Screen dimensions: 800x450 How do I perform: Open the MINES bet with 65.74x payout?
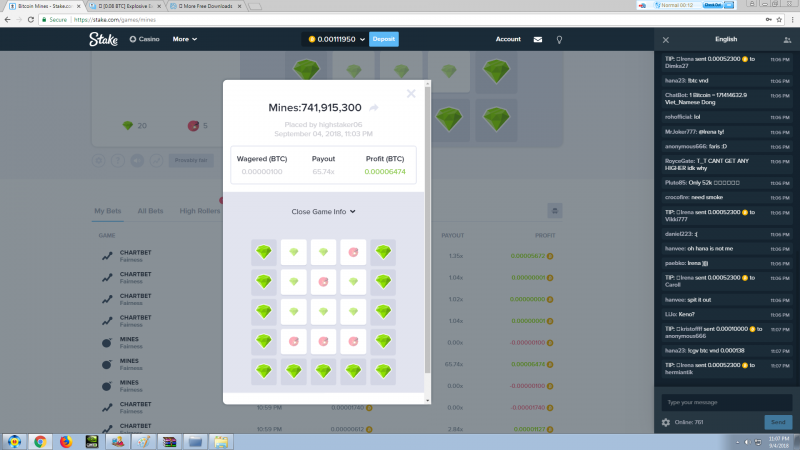click(327, 364)
